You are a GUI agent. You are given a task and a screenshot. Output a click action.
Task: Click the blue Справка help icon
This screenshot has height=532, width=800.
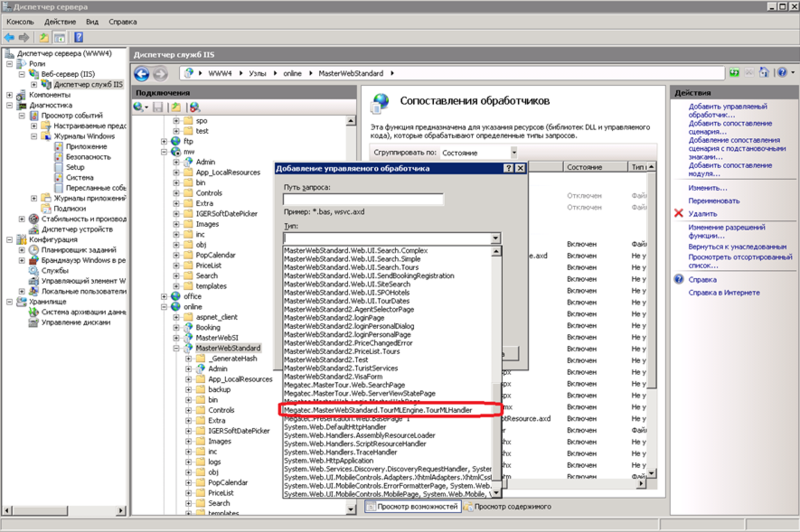[680, 279]
